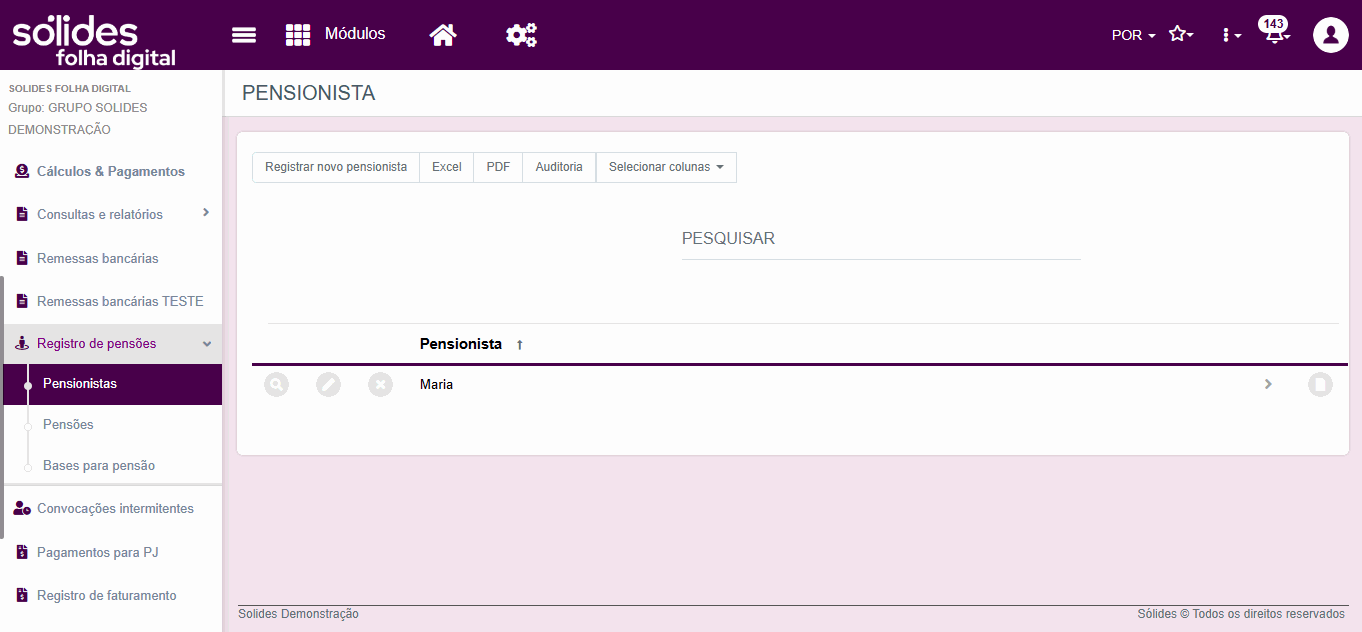1362x632 pixels.
Task: Click Cálculos & Pagamentos coin icon
Action: point(22,172)
